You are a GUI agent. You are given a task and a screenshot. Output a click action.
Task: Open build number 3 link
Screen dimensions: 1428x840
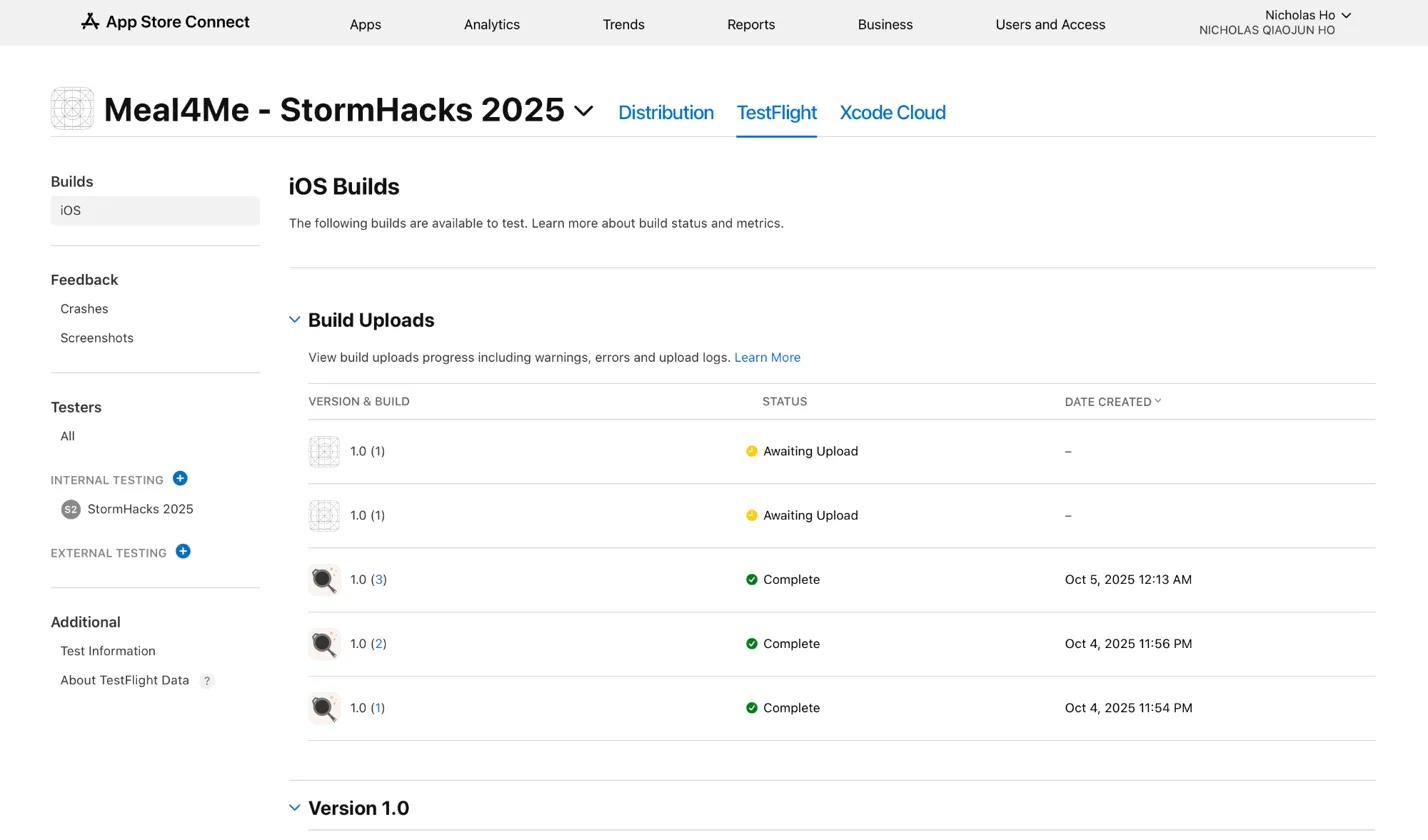coord(379,580)
